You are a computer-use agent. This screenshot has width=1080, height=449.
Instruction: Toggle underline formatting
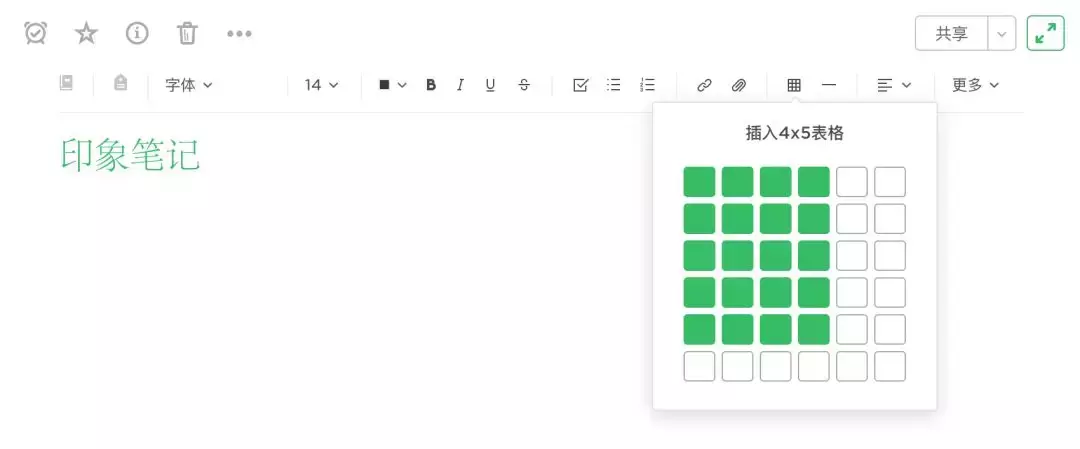click(x=490, y=85)
